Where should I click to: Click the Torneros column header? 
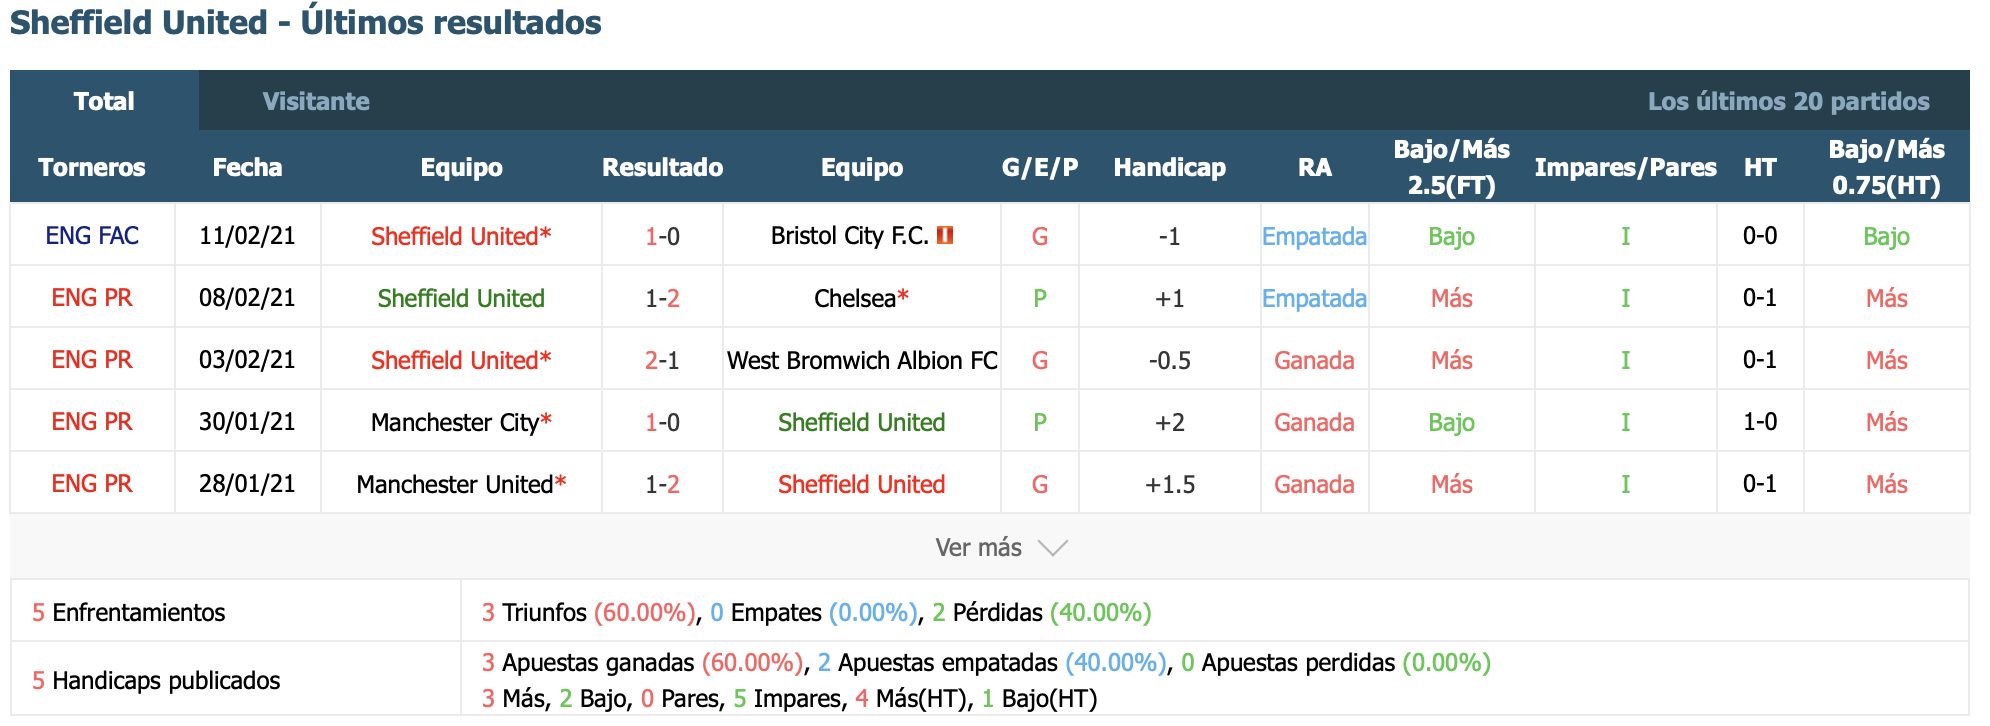click(x=92, y=167)
